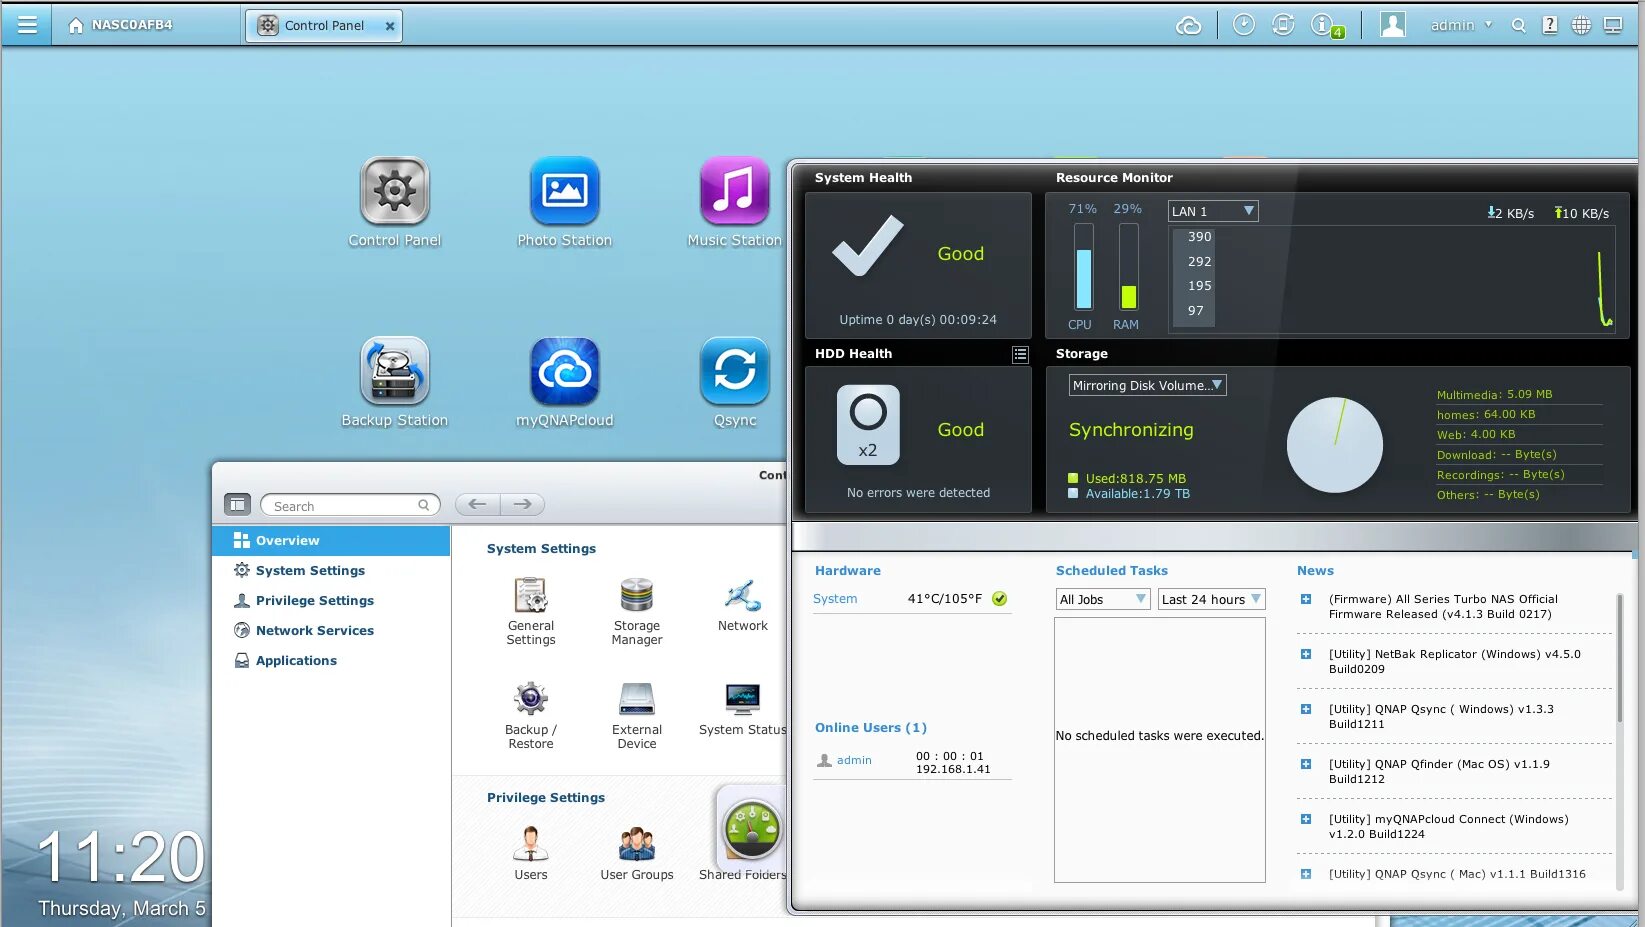This screenshot has height=927, width=1645.
Task: Click the RAM usage bar
Action: 1129,267
